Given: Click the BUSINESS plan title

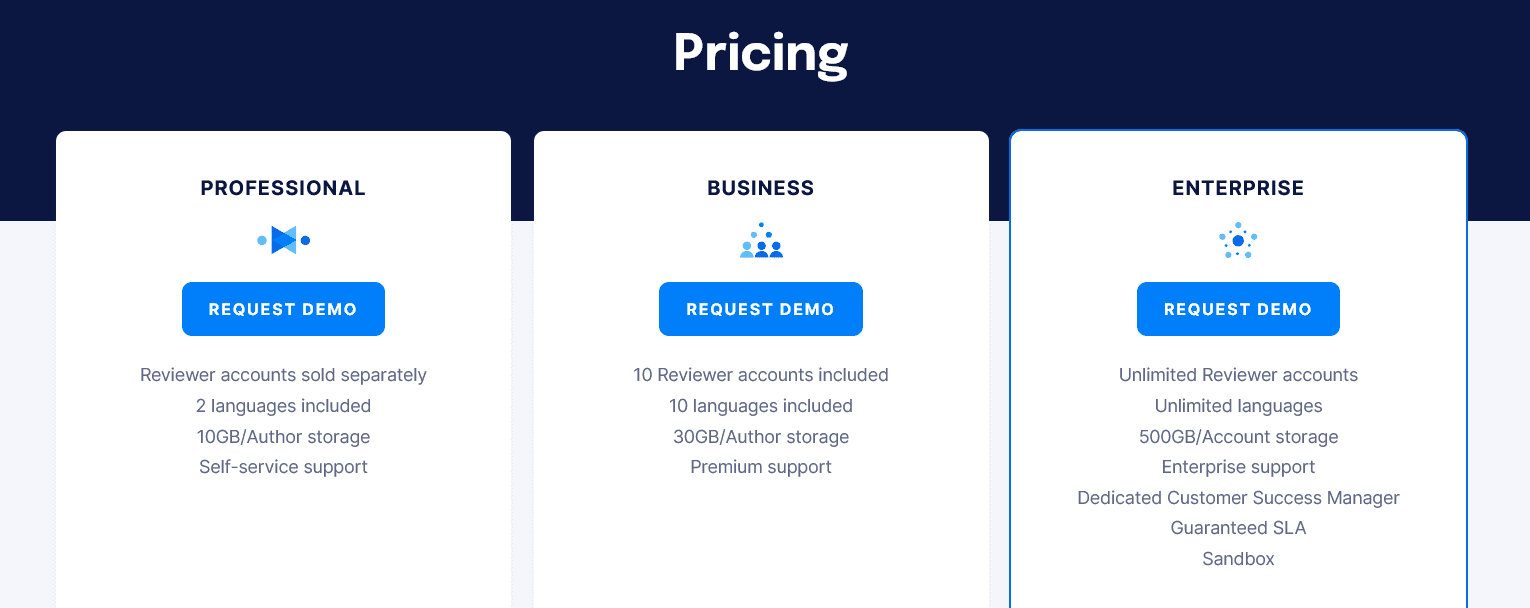Looking at the screenshot, I should (x=761, y=188).
